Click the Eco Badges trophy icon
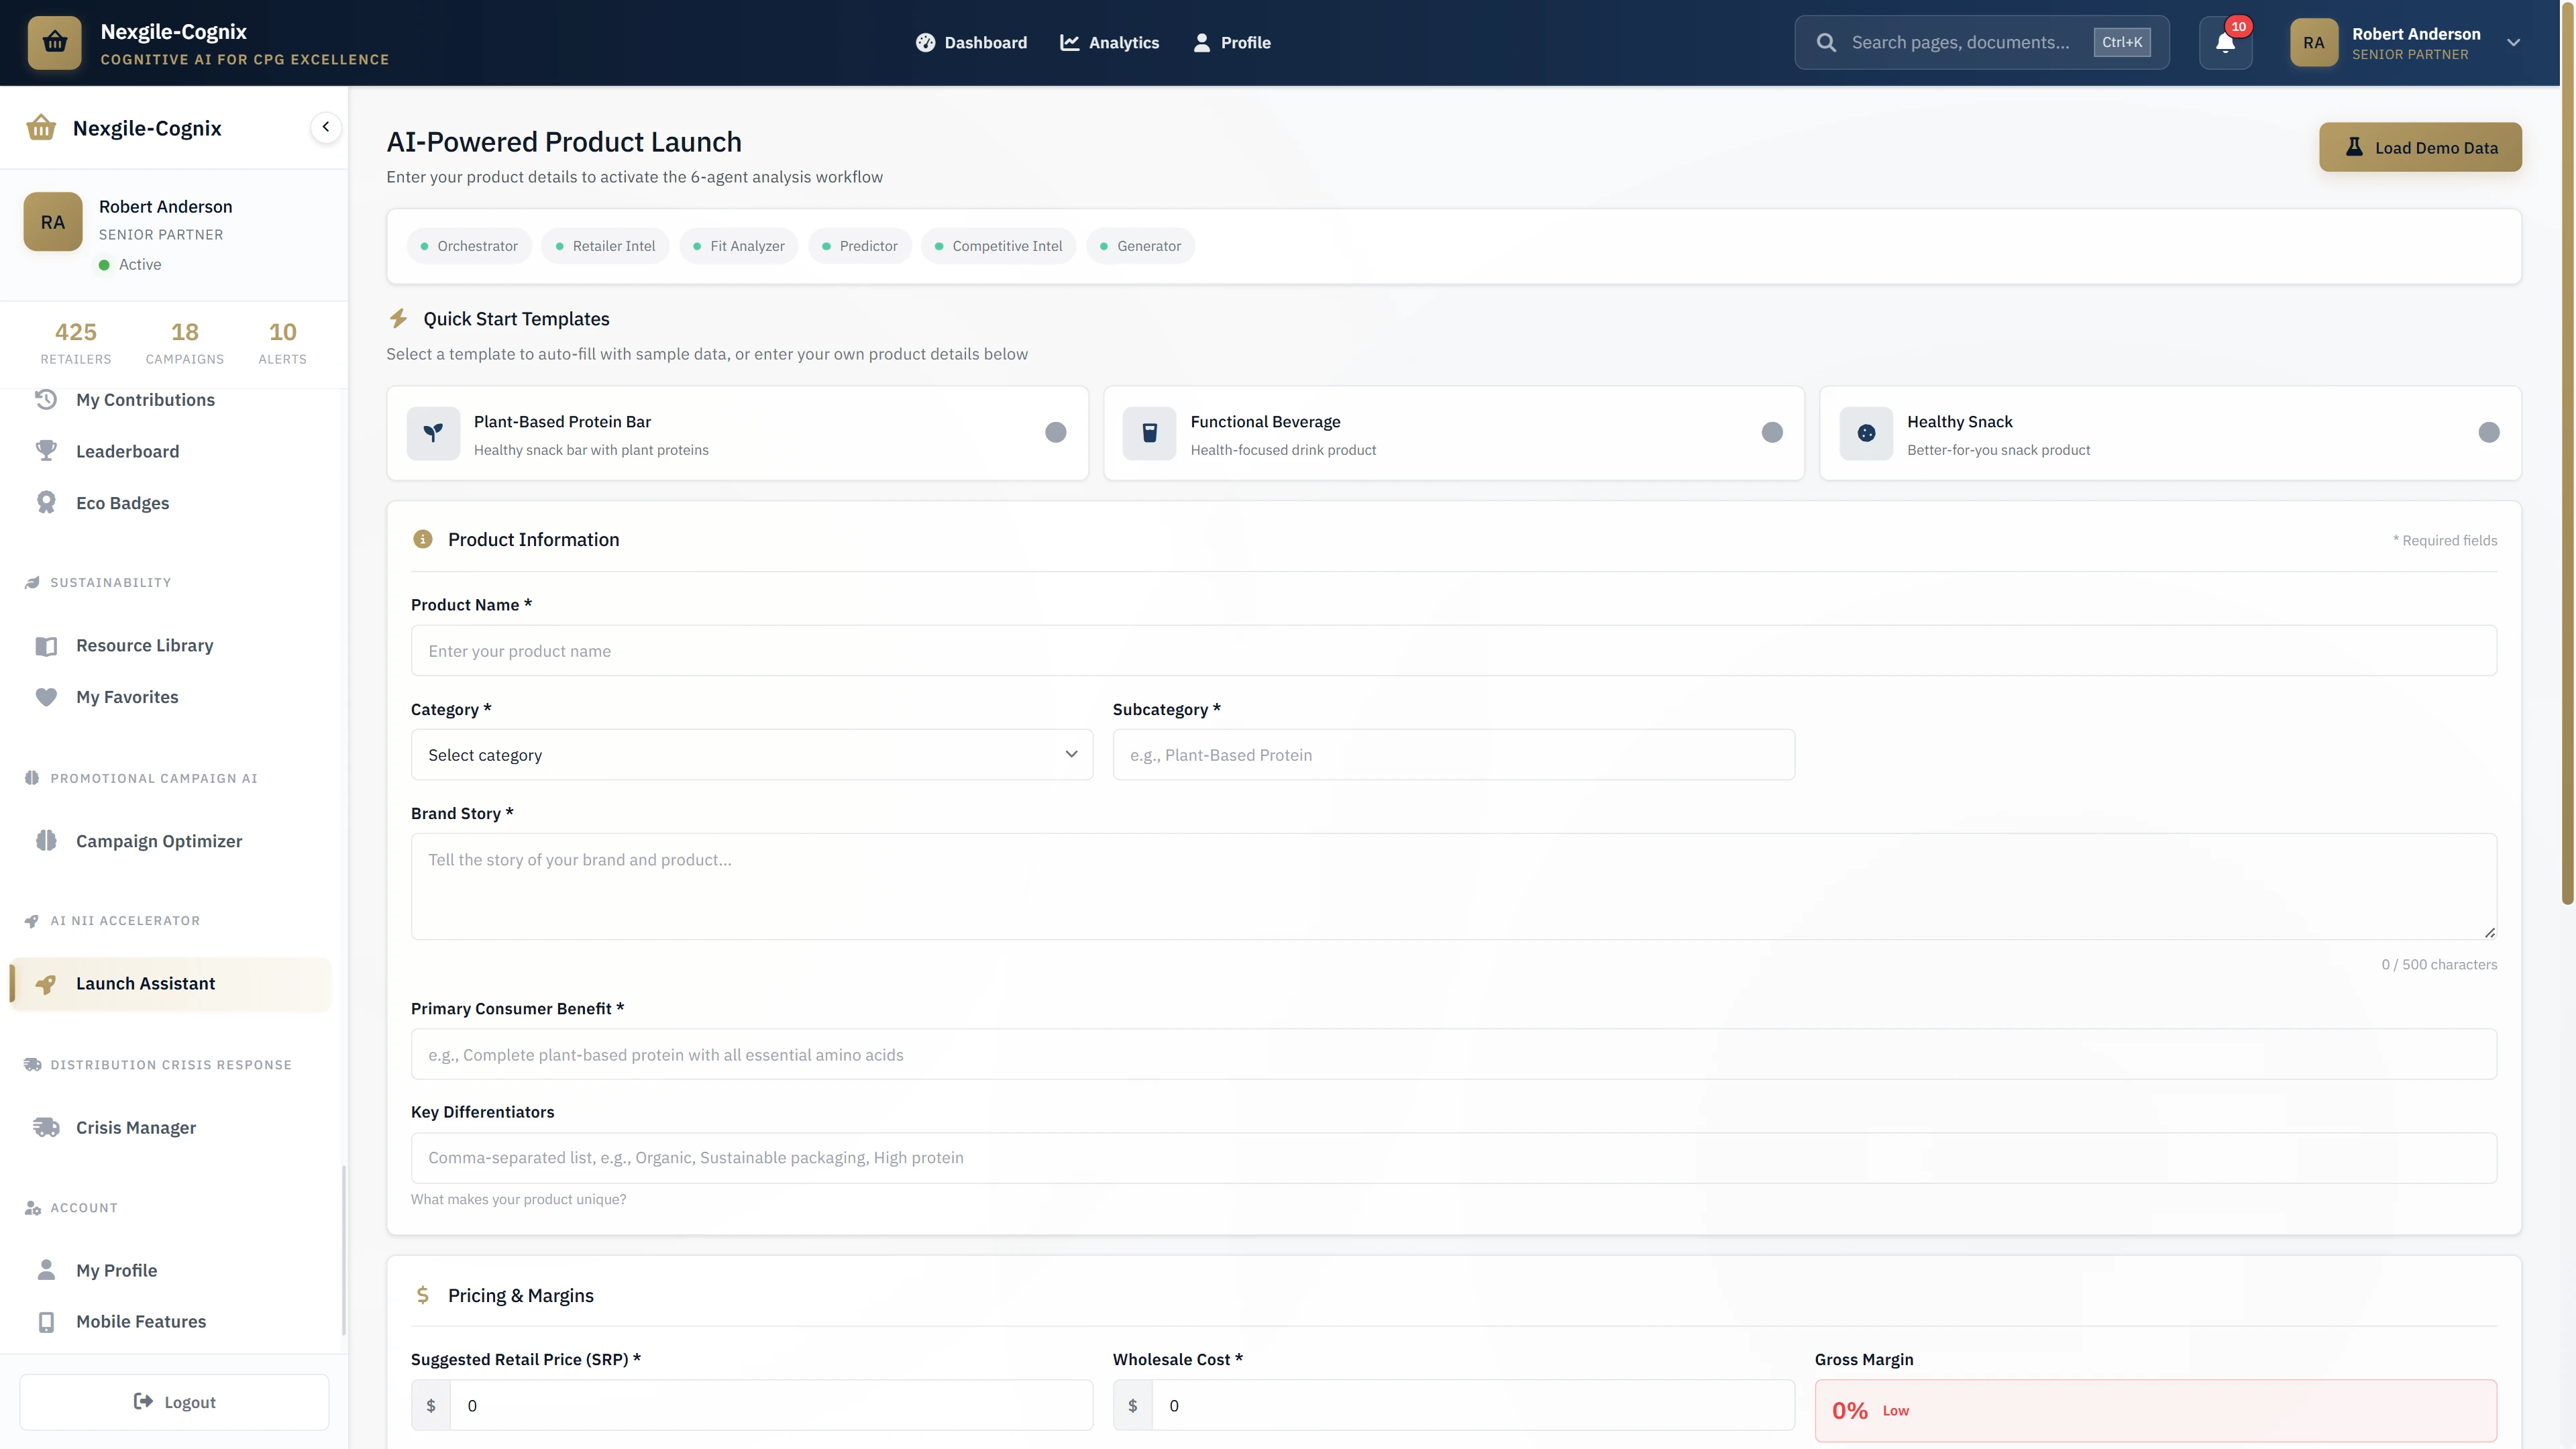The height and width of the screenshot is (1449, 2576). coord(46,502)
